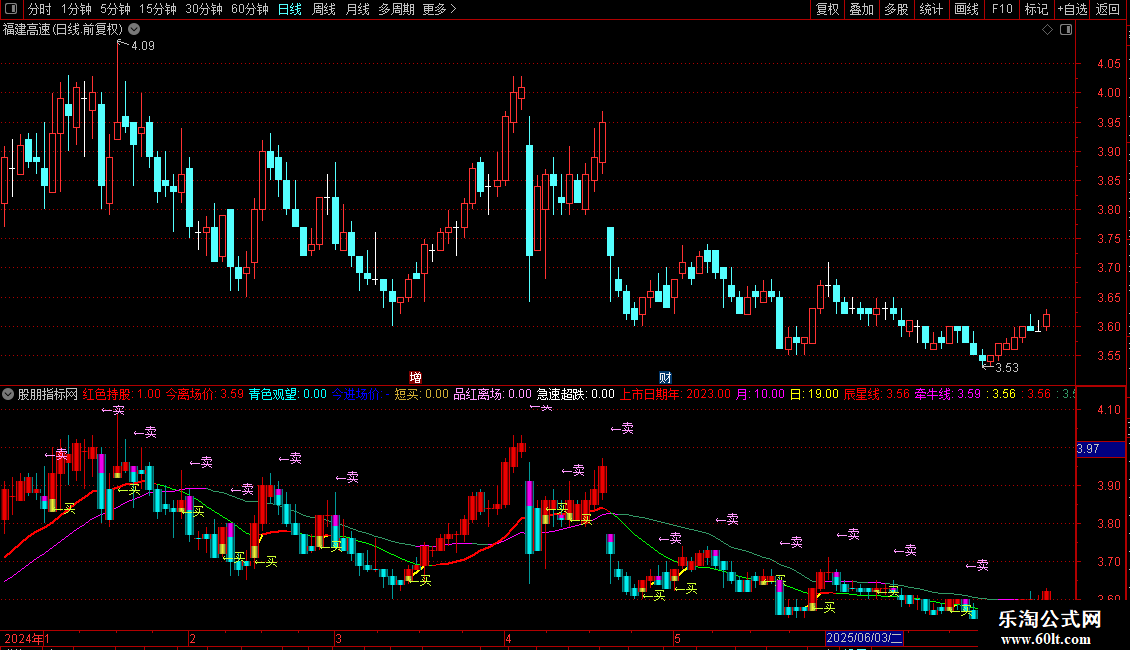Open 多周期 multi-period view
Screen dimensions: 1130x650
click(396, 9)
